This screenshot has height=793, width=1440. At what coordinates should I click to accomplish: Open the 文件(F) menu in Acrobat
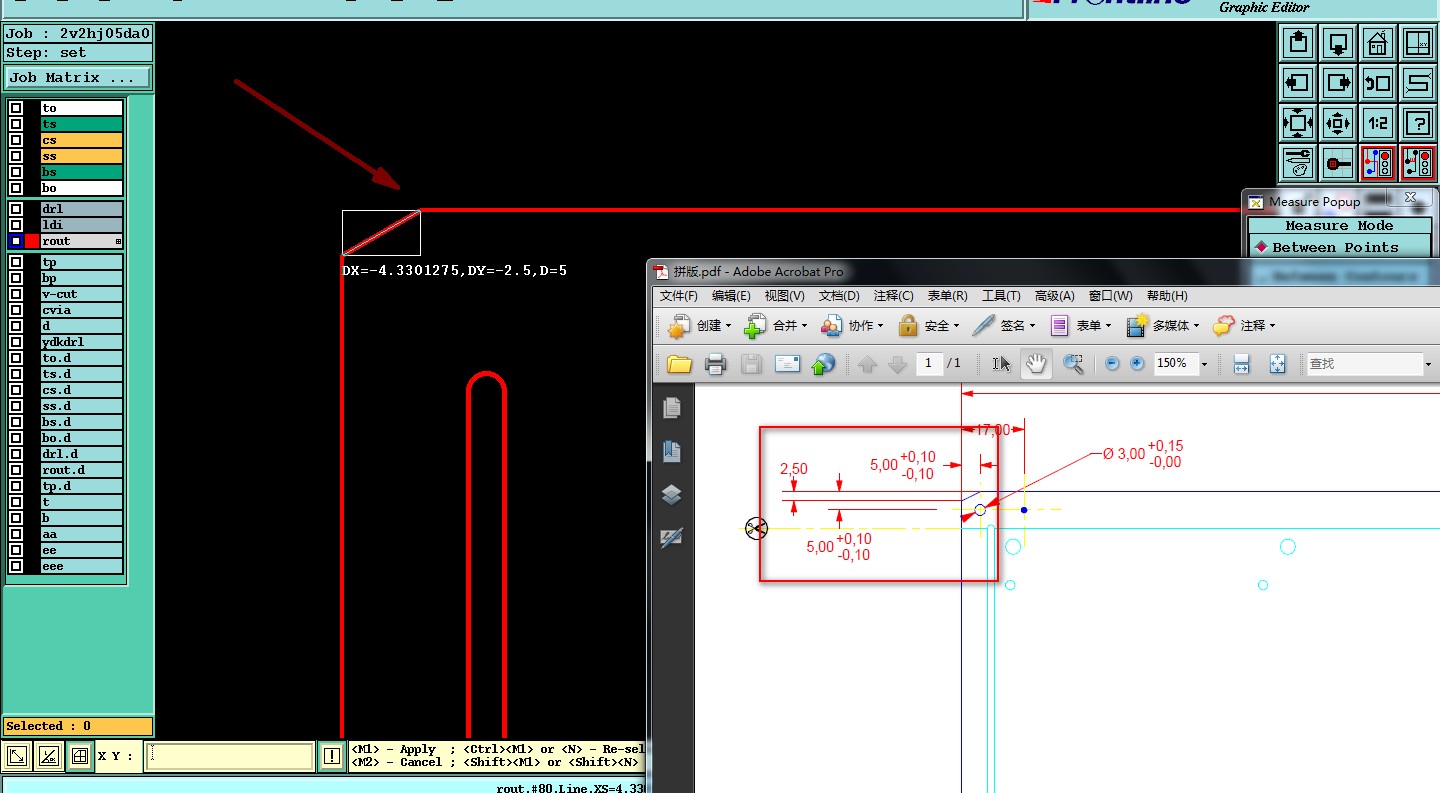click(679, 296)
